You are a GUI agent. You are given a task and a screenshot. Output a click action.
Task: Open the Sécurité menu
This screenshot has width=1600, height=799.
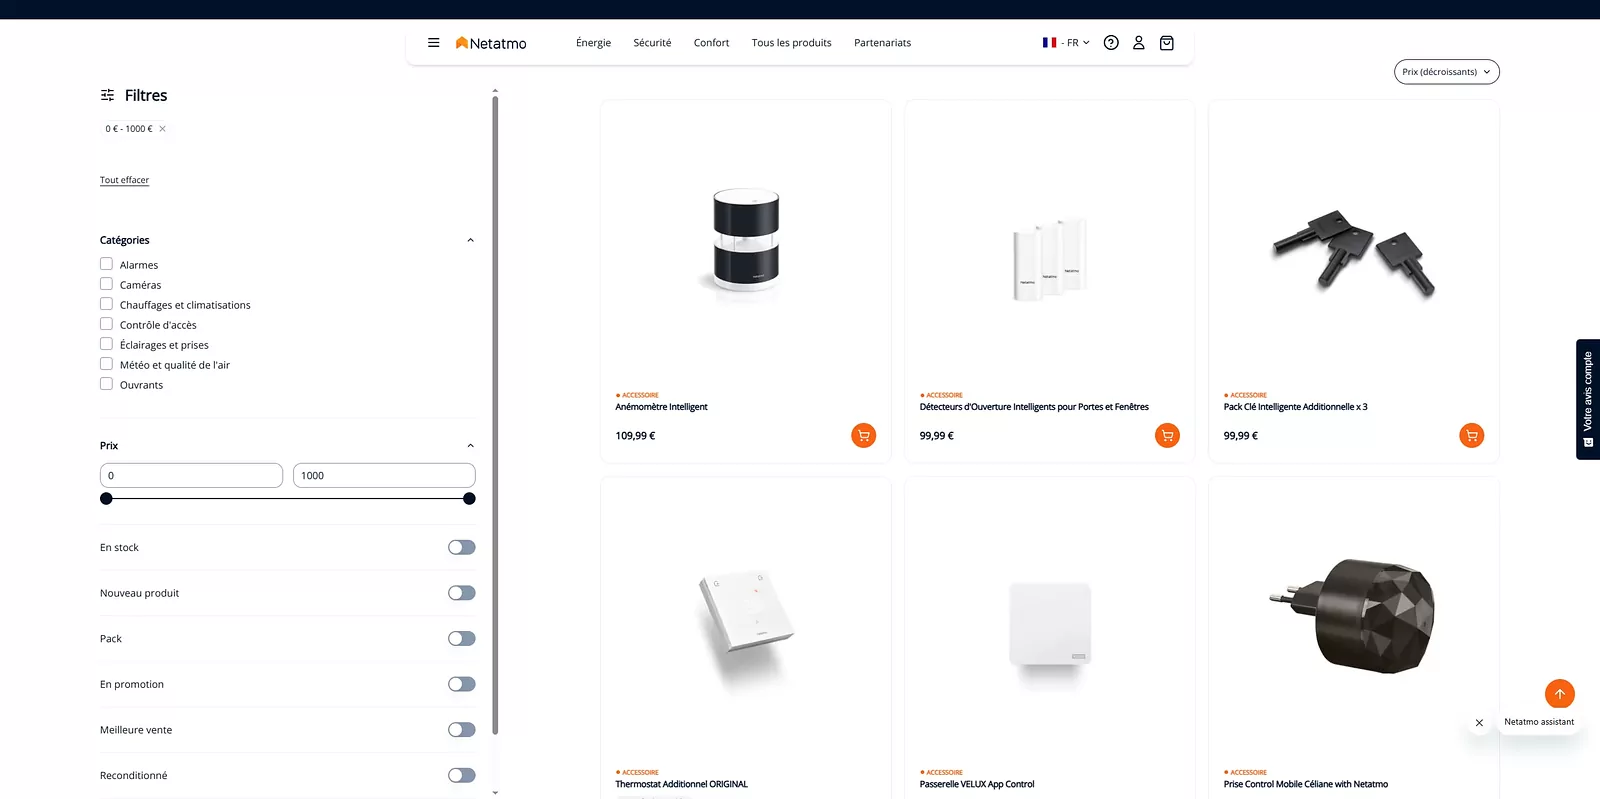point(652,43)
